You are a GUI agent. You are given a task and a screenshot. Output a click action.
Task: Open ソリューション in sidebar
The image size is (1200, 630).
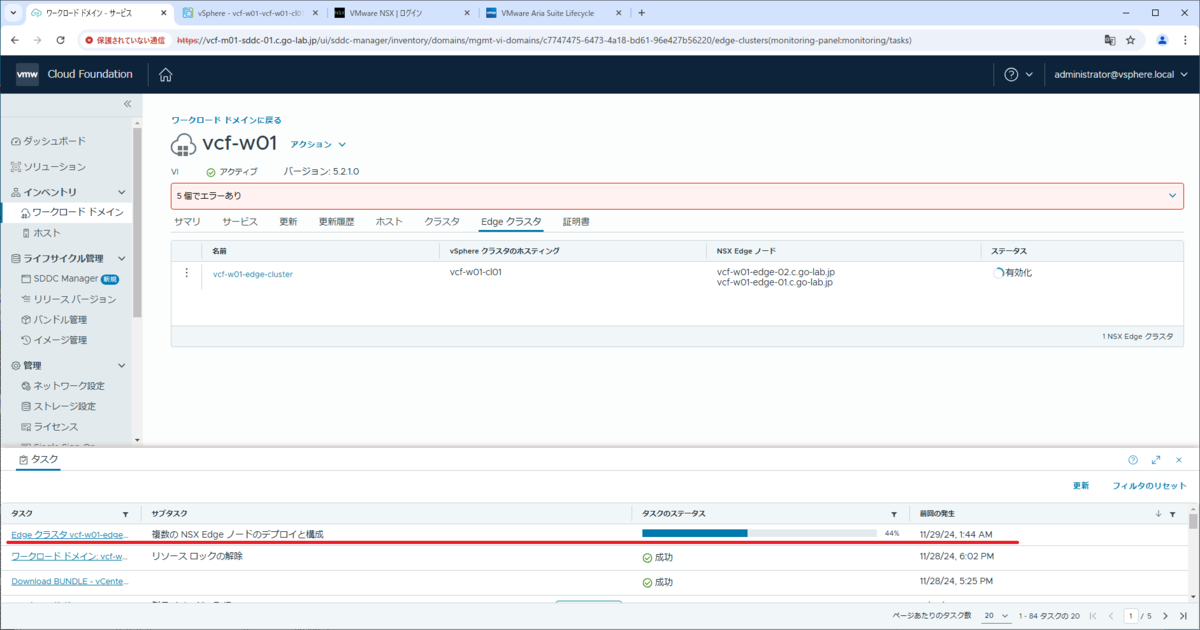55,166
